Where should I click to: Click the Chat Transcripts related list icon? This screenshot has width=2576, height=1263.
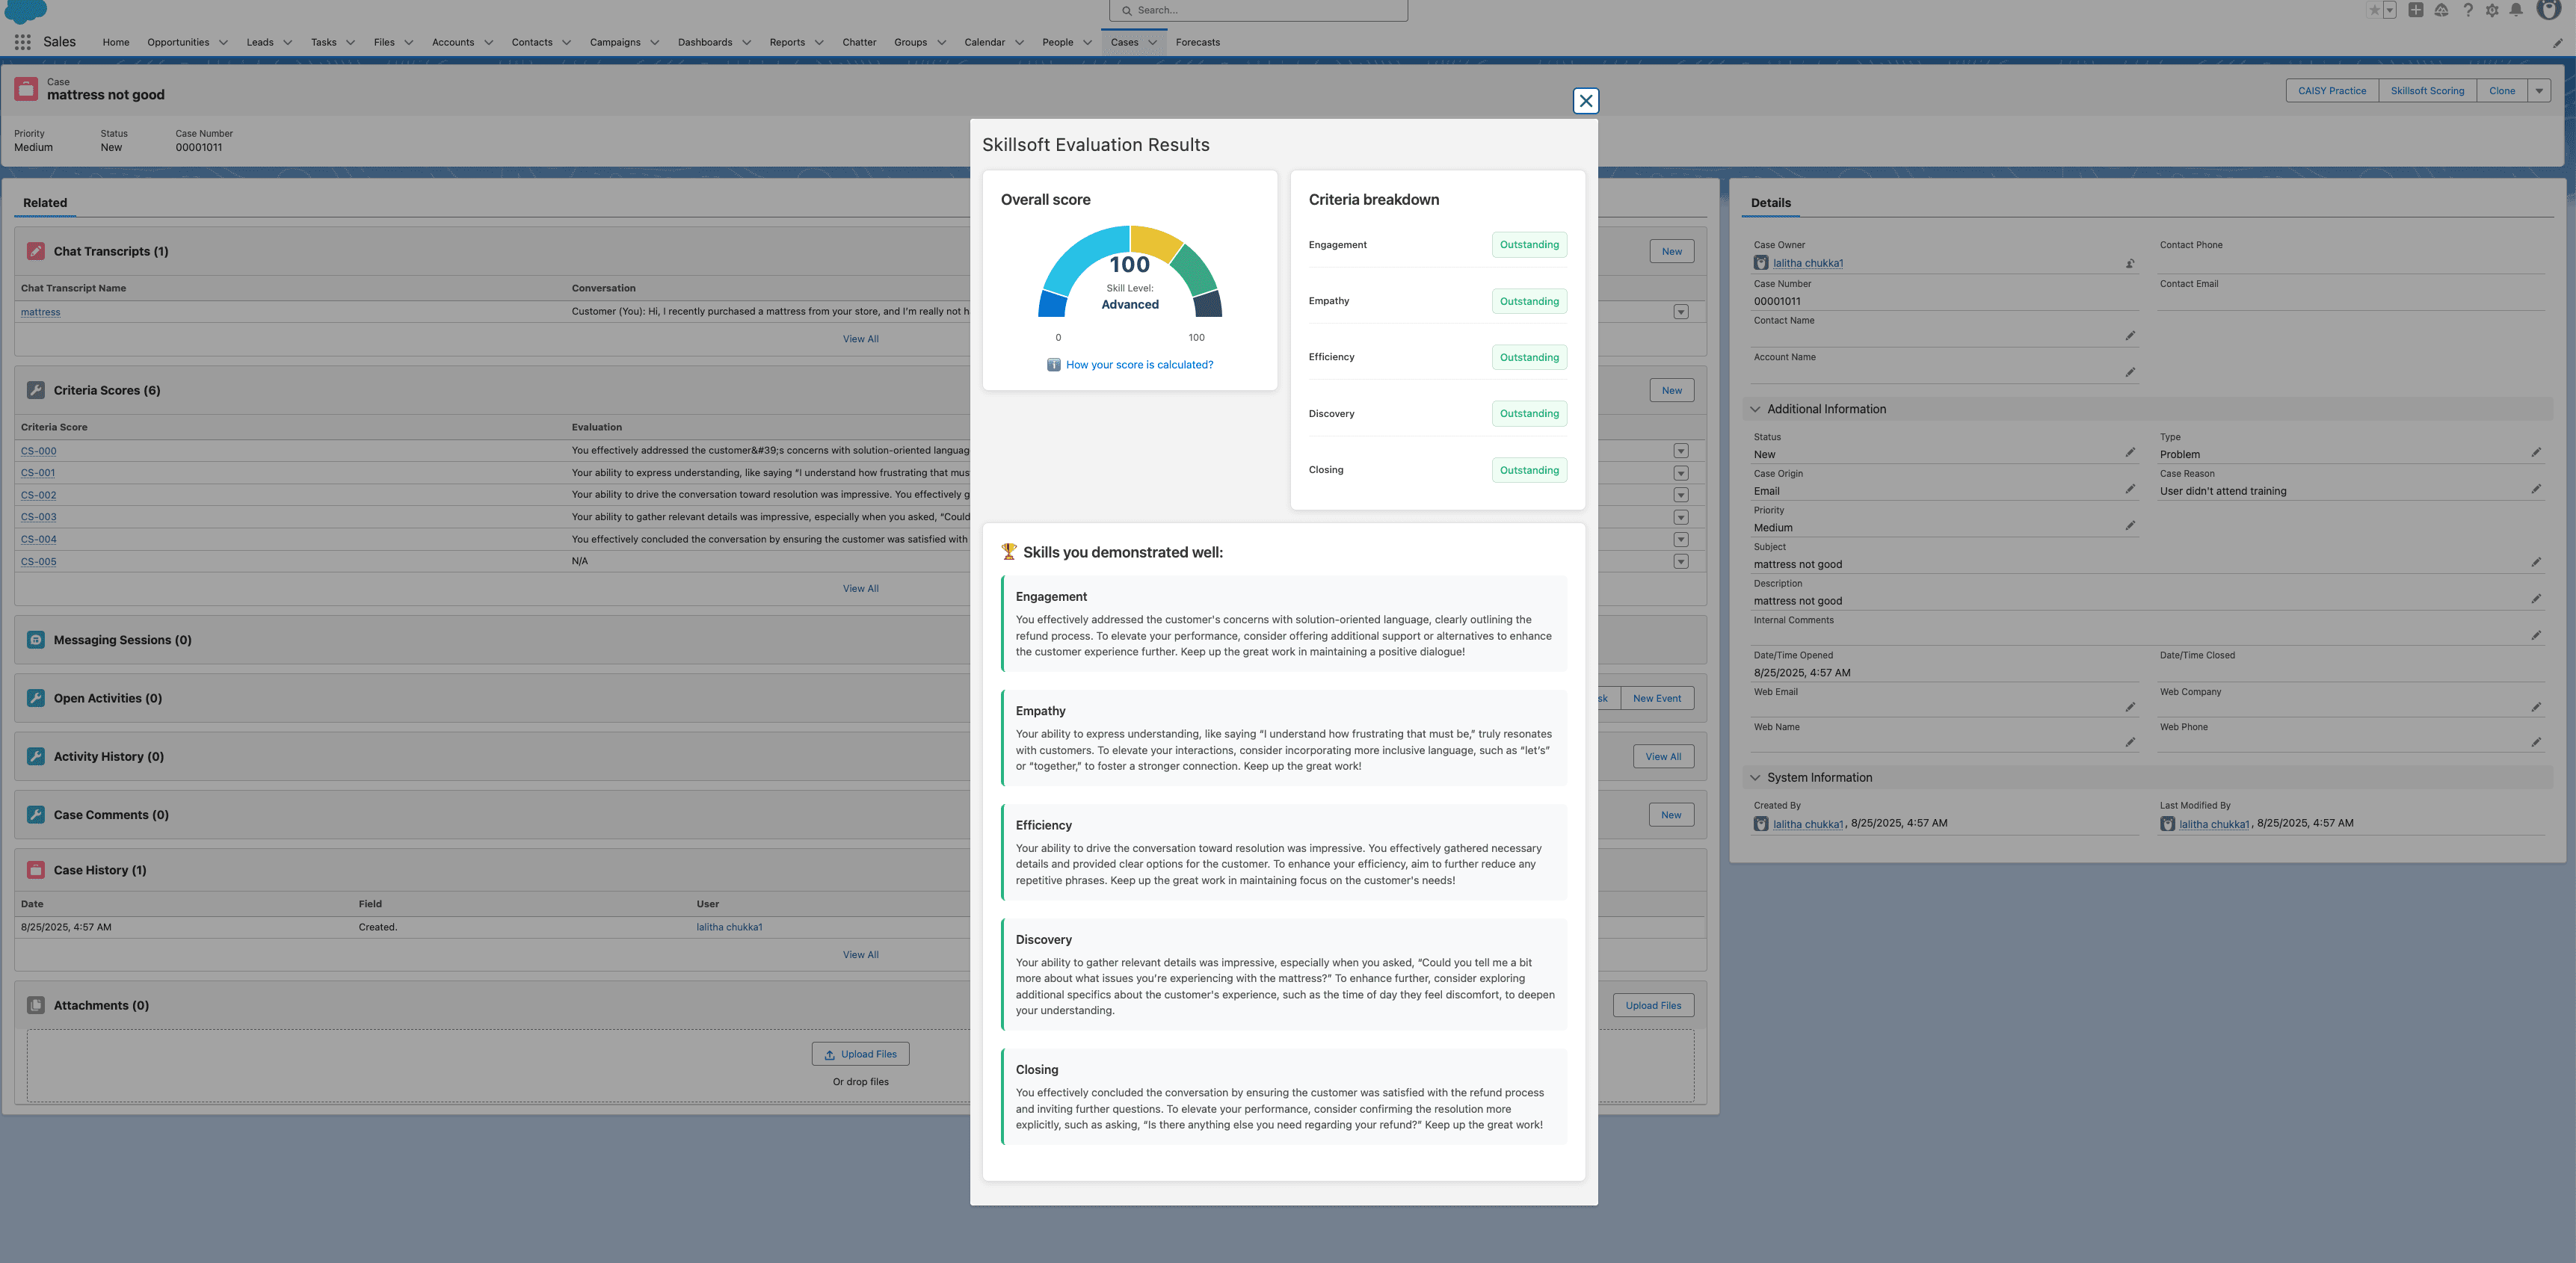36,251
